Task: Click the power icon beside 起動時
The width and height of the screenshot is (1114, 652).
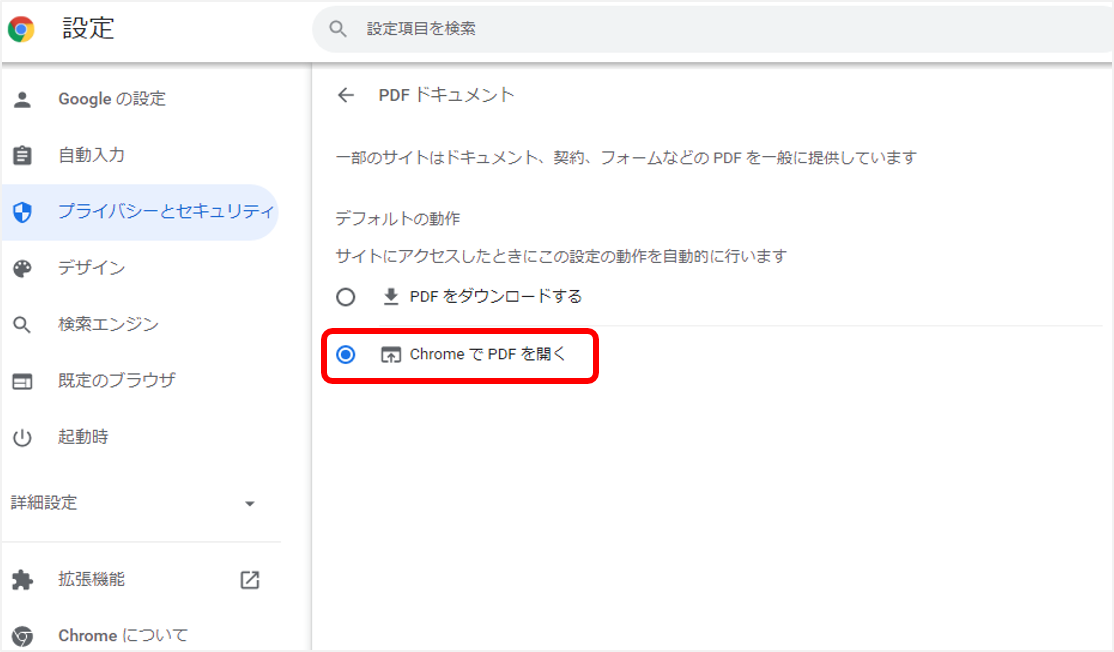Action: [22, 438]
